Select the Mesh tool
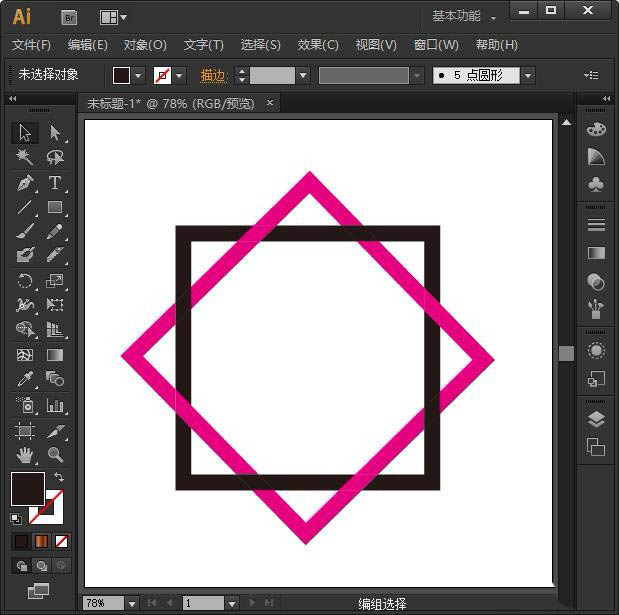 coord(25,355)
